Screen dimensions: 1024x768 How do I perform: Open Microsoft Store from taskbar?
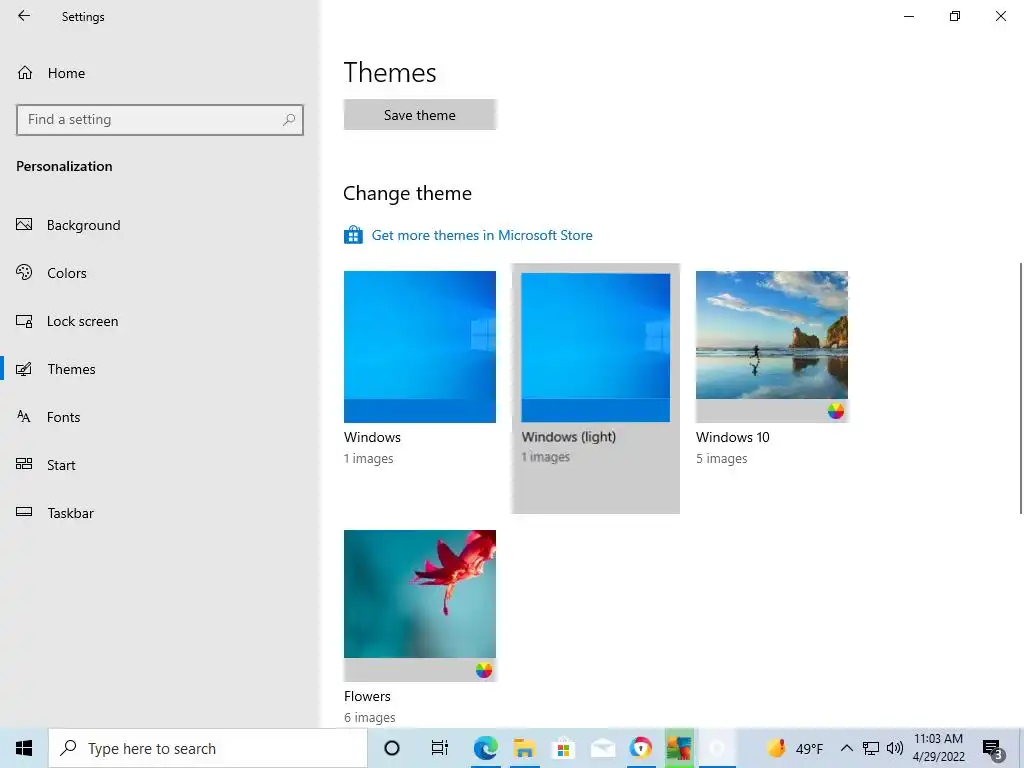pos(563,748)
